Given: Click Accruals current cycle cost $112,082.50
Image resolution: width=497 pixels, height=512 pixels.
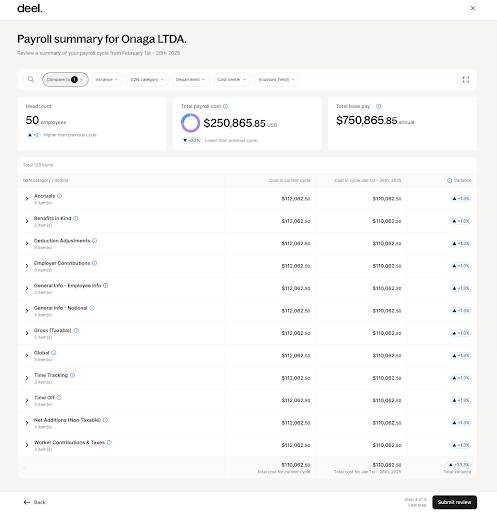Looking at the screenshot, I should [x=296, y=199].
